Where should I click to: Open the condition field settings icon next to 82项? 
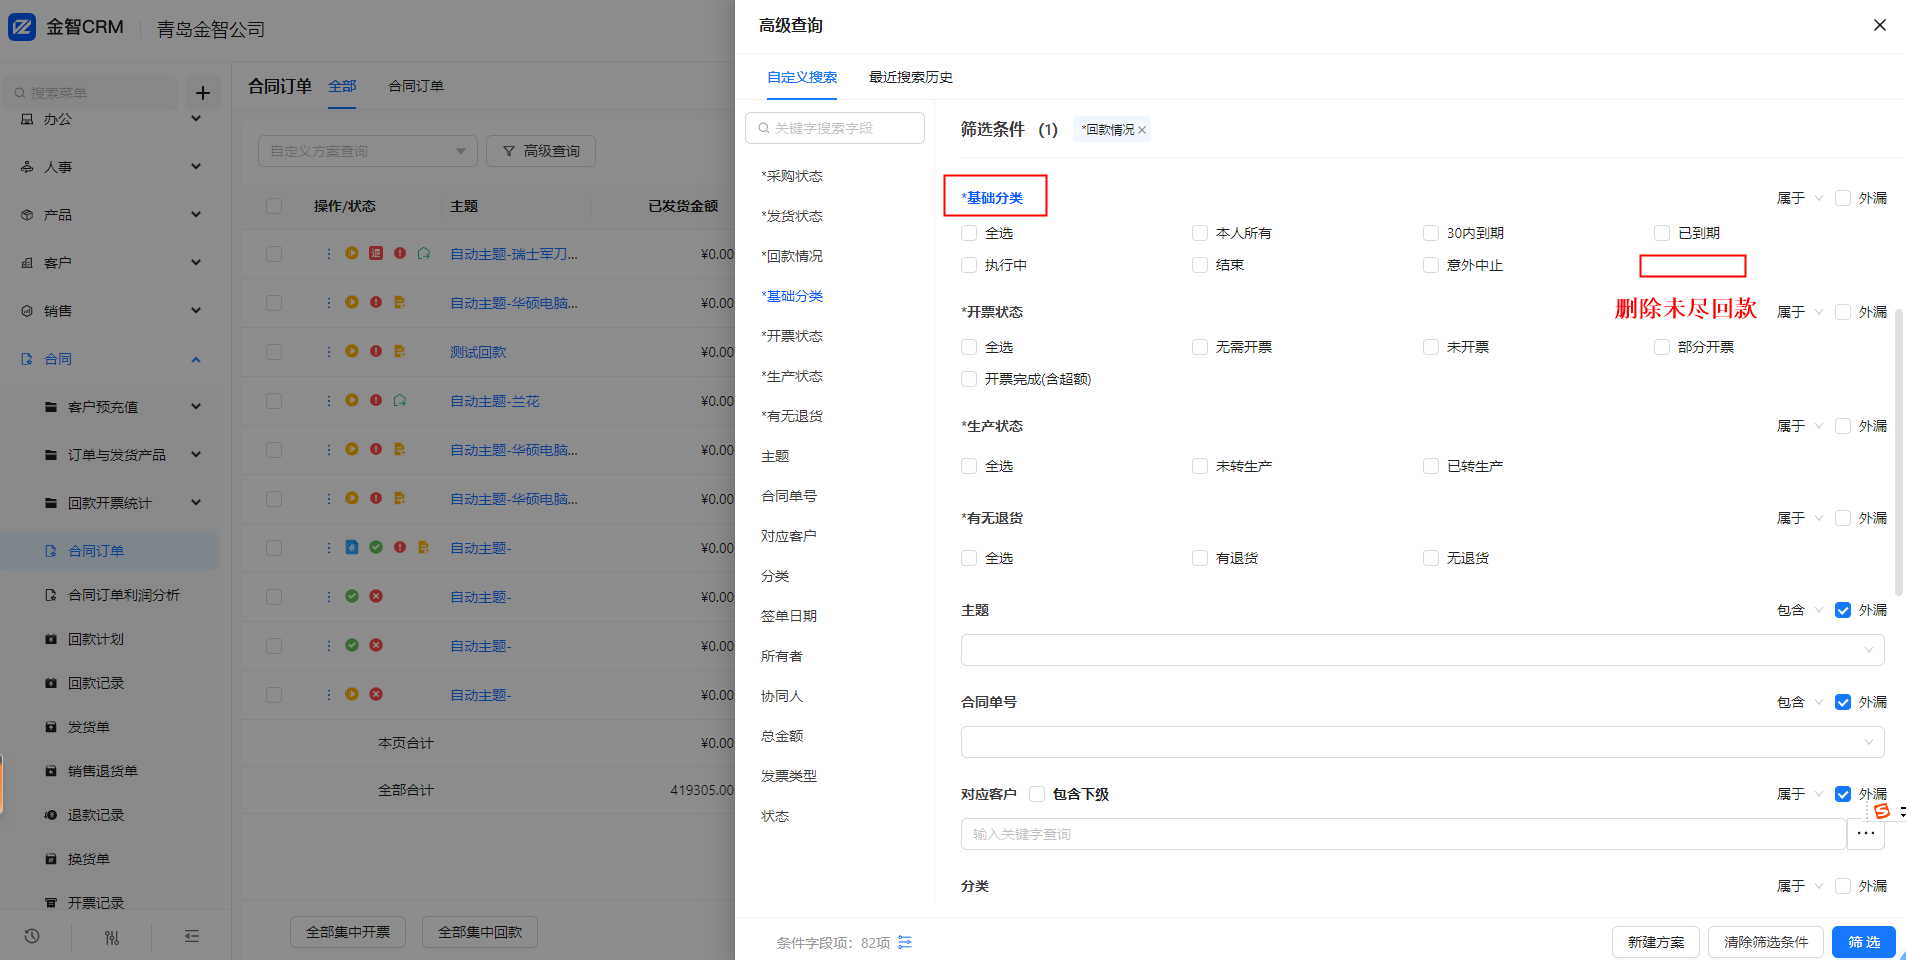(905, 942)
